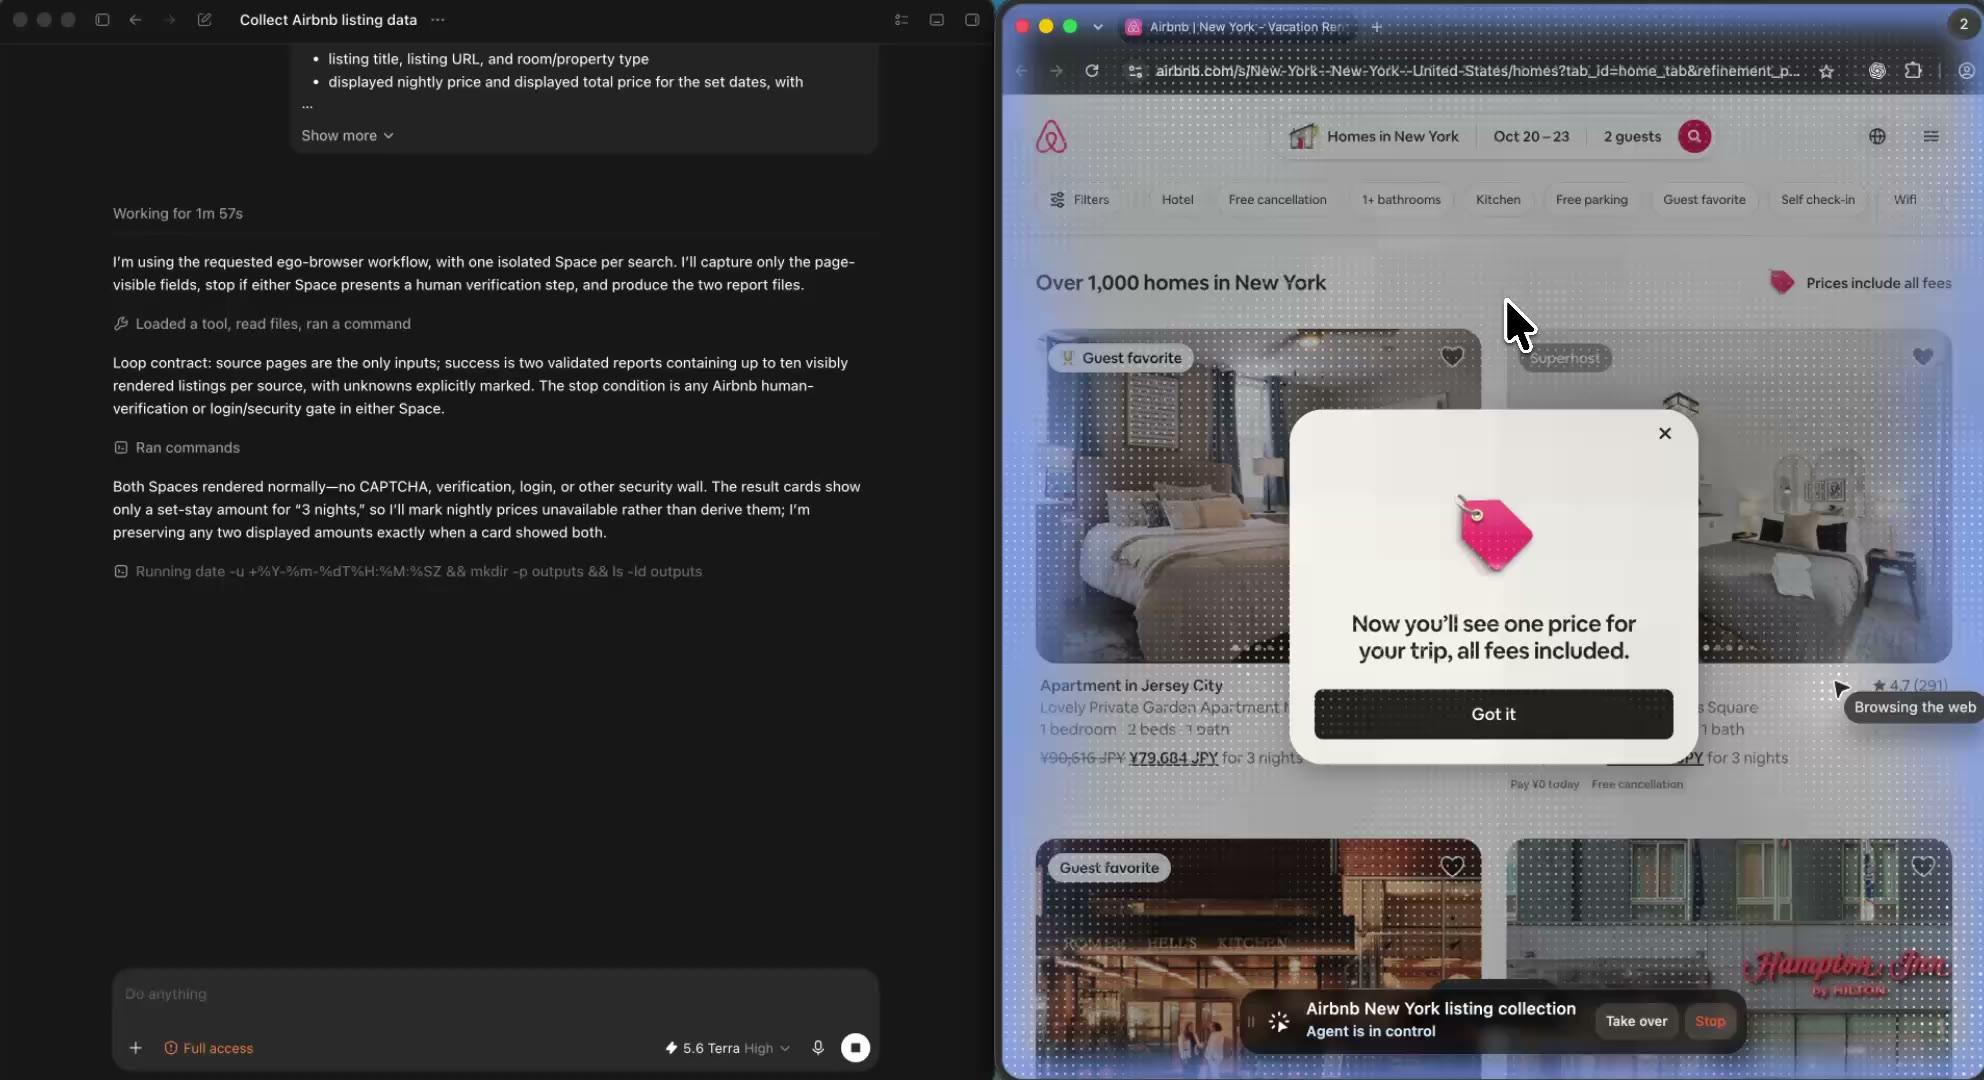Image resolution: width=1984 pixels, height=1080 pixels.
Task: Open the language globe icon
Action: click(x=1877, y=137)
